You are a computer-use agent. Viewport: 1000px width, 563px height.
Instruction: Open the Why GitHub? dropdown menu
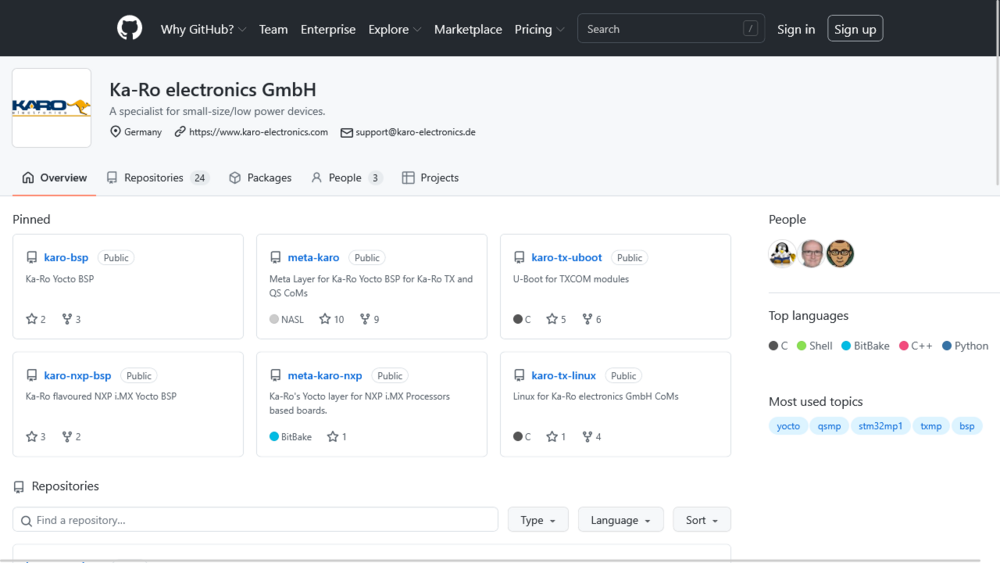tap(203, 29)
